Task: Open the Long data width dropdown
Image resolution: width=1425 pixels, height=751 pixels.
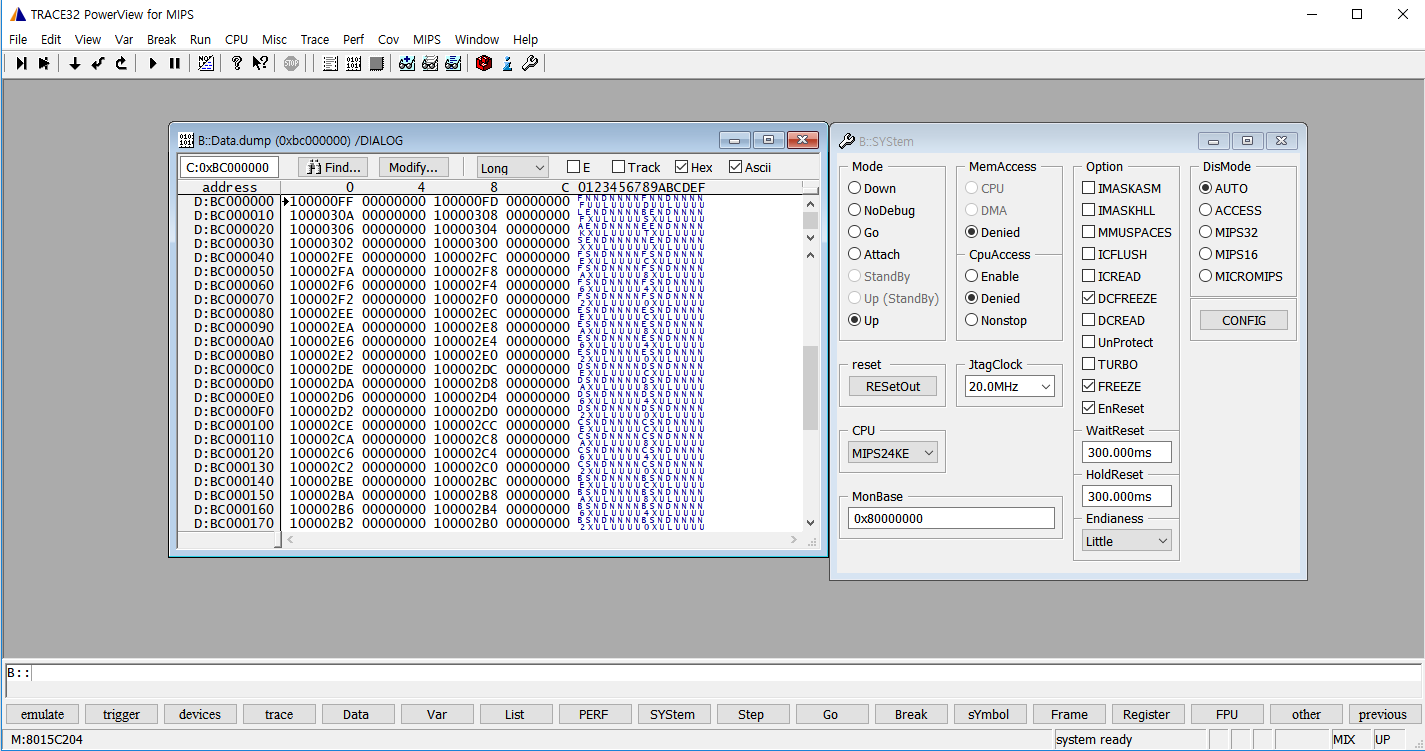Action: point(512,168)
